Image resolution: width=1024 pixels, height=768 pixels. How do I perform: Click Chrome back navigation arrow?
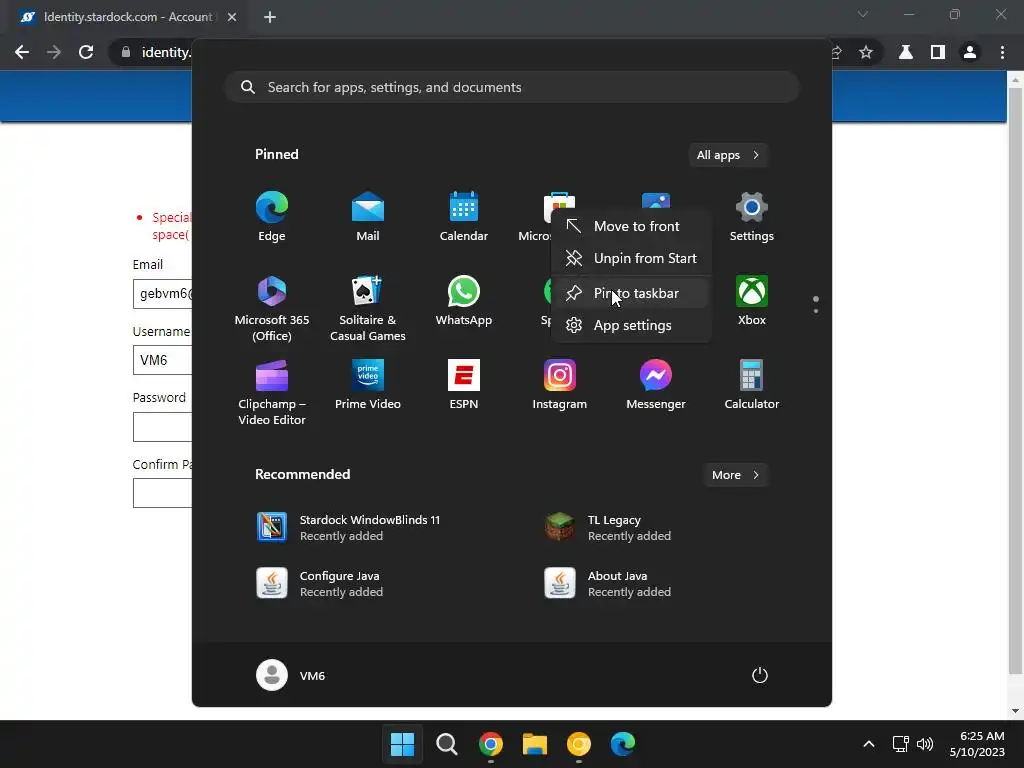22,52
